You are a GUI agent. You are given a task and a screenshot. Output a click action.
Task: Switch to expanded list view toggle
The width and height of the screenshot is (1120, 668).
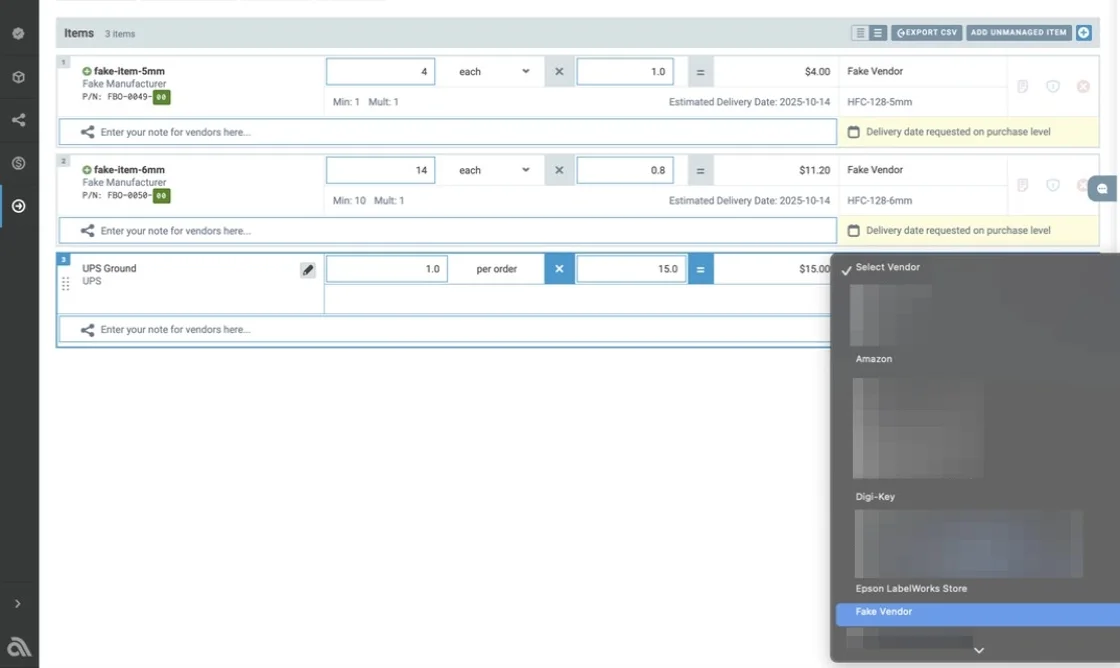coord(878,33)
